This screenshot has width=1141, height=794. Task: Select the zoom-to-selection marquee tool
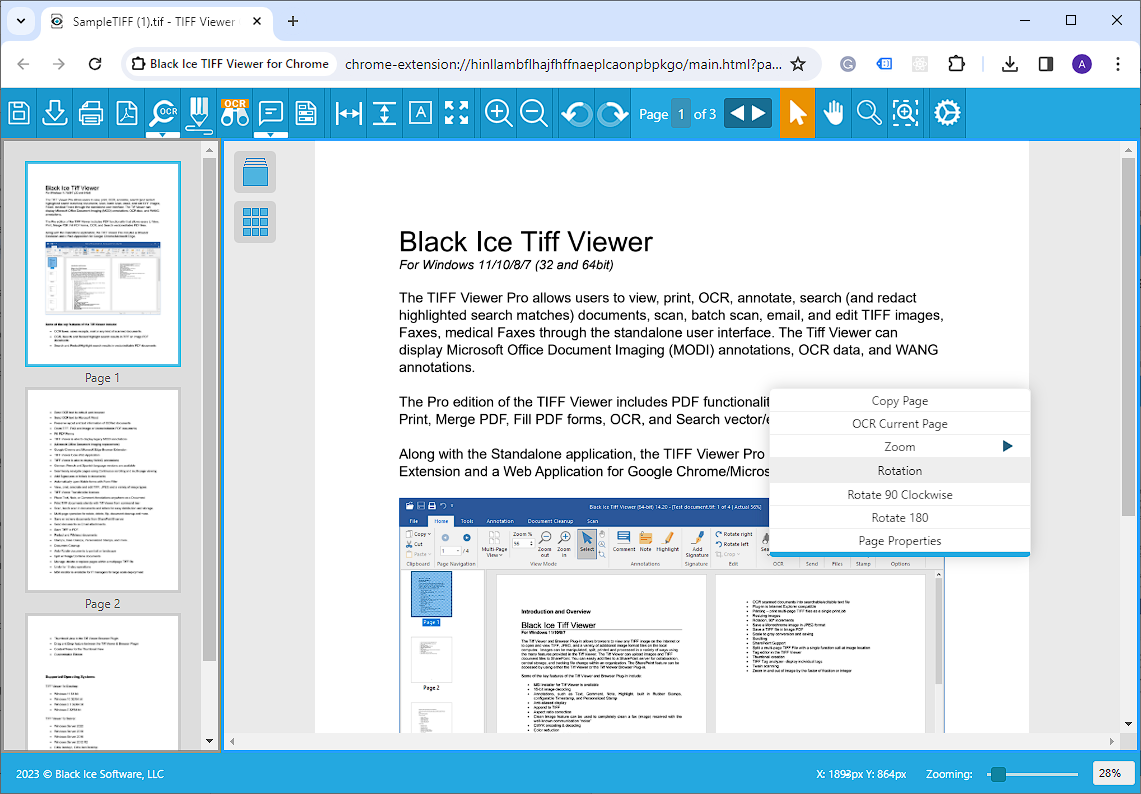tap(905, 113)
